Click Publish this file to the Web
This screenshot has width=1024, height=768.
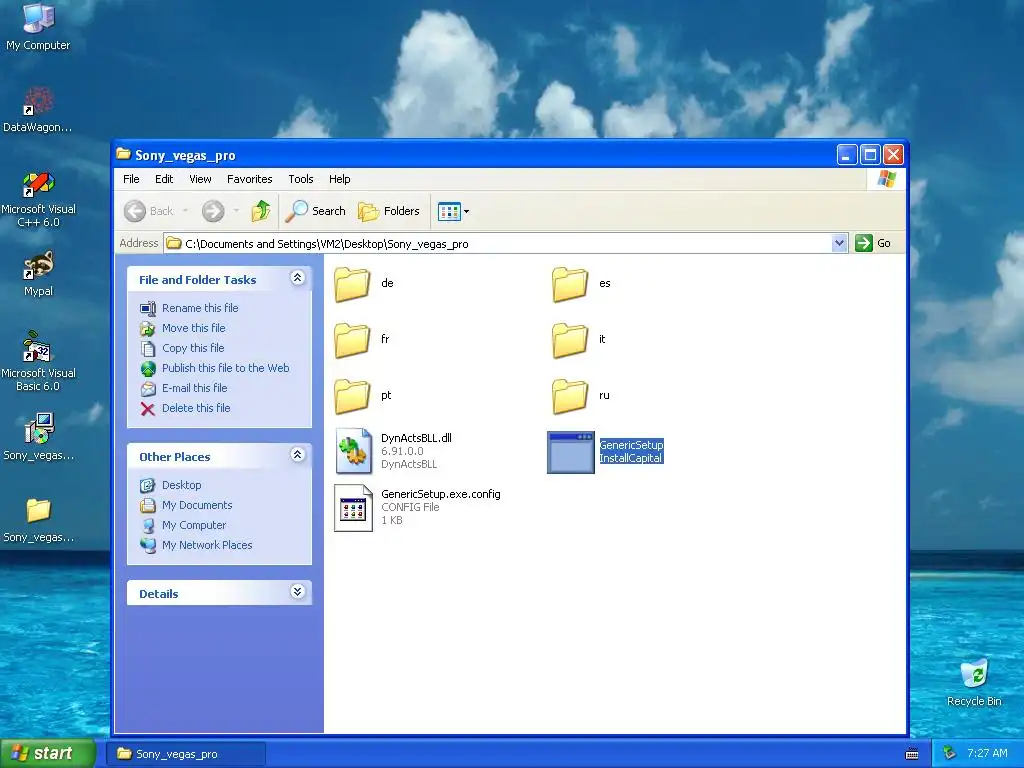[x=225, y=368]
